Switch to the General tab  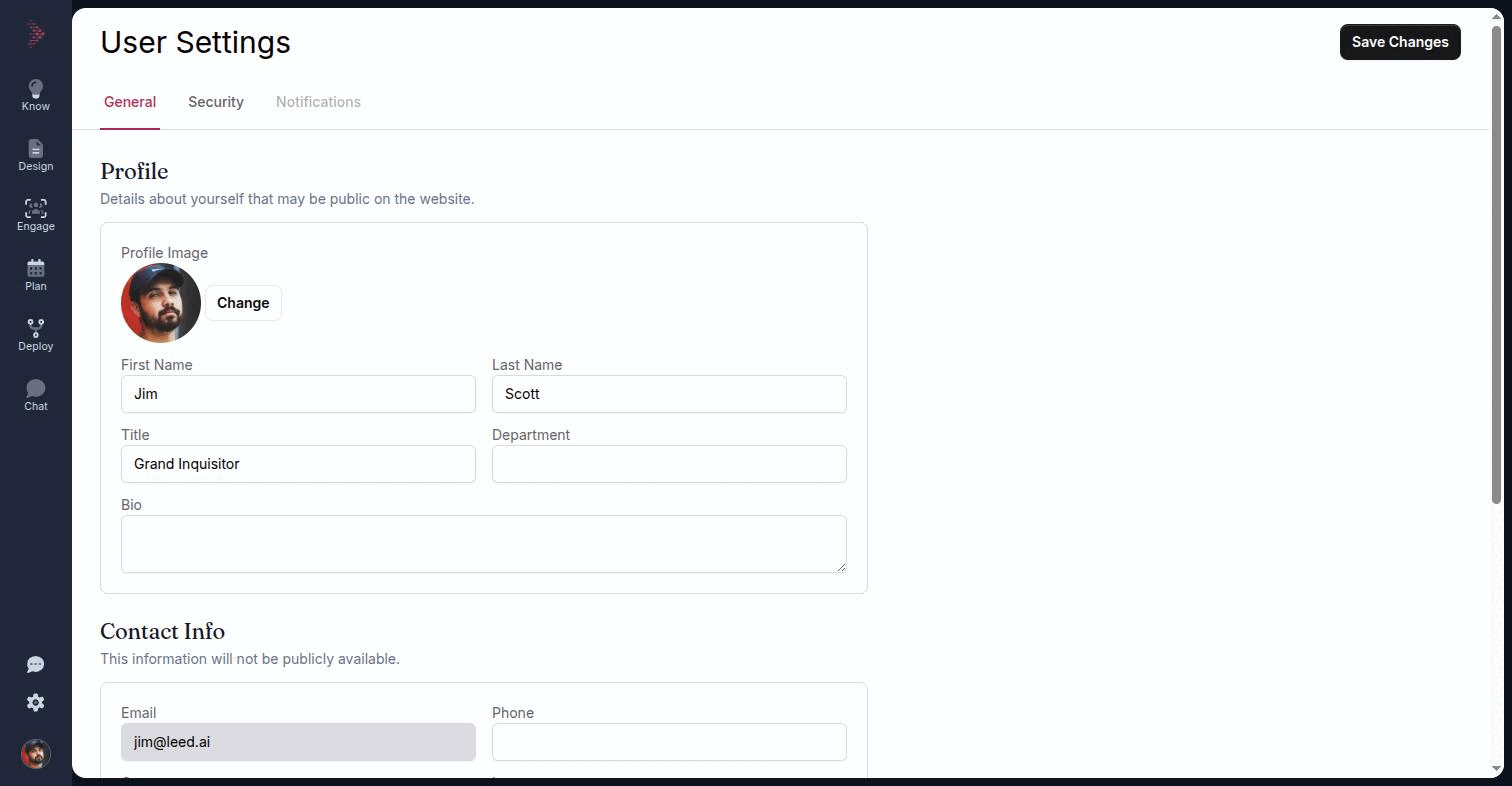pyautogui.click(x=130, y=102)
